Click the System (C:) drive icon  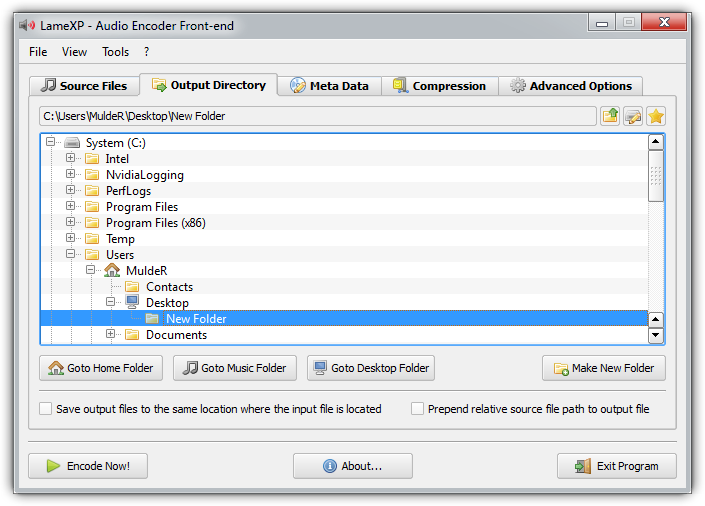[72, 143]
